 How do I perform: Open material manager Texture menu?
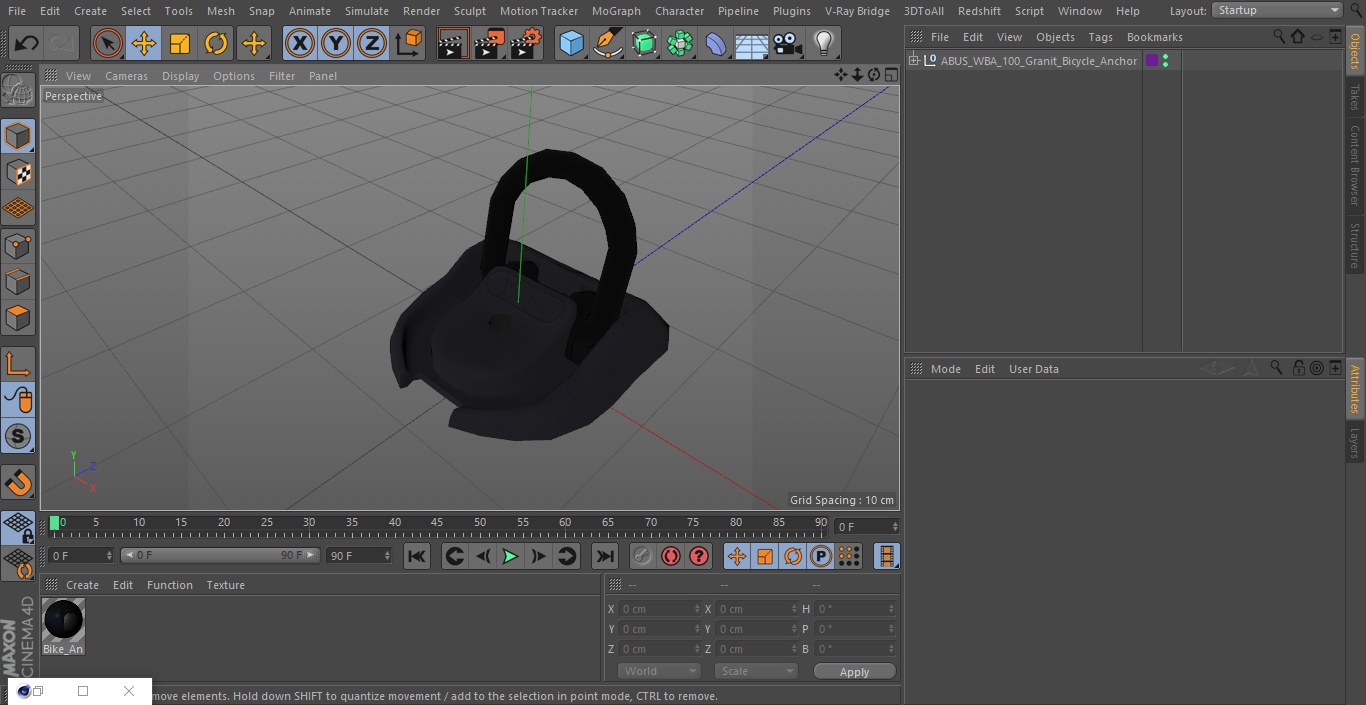click(x=225, y=585)
